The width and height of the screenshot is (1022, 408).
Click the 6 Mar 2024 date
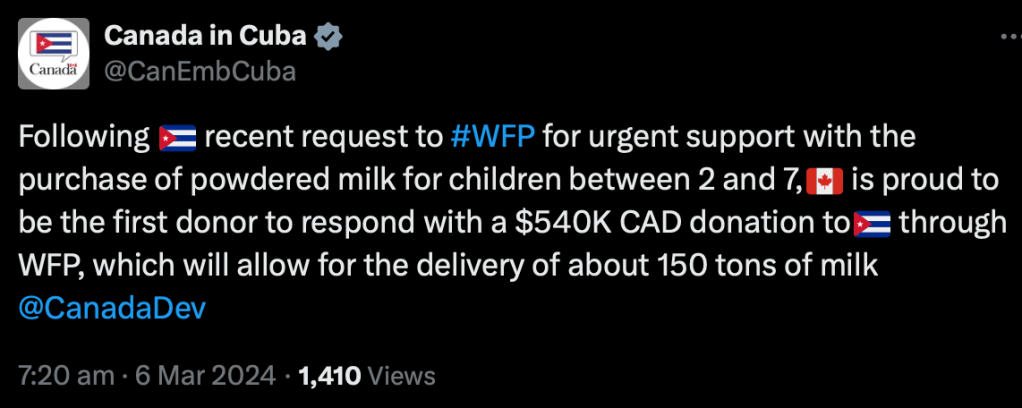(x=204, y=376)
